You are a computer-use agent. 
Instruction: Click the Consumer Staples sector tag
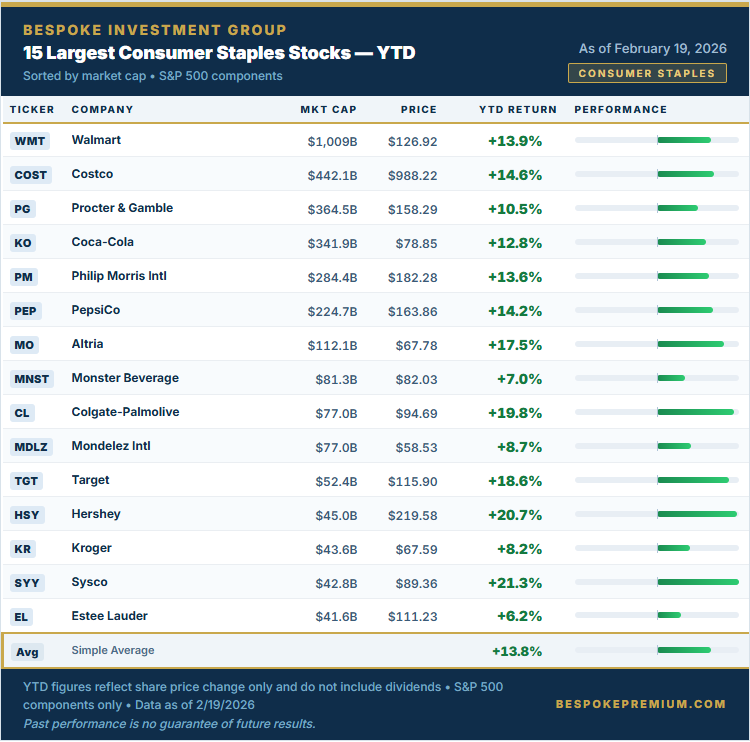647,73
